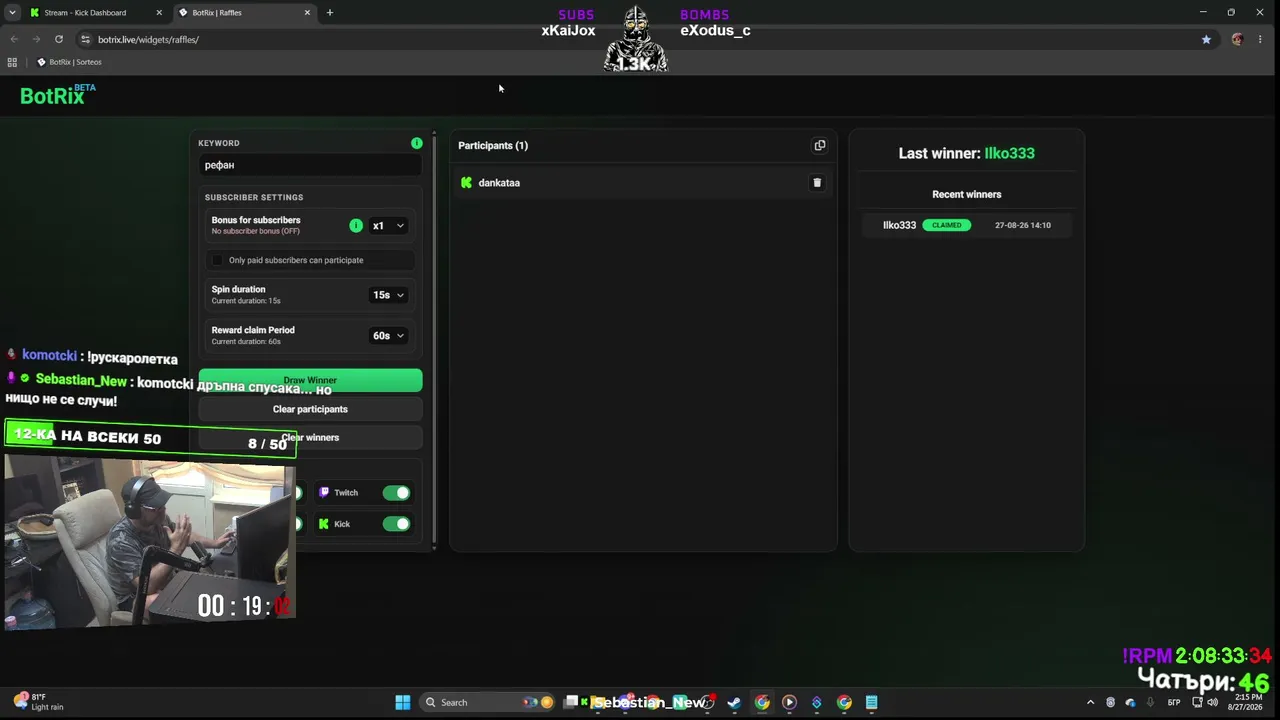Close the BotRix | Raffles tab
1280x720 pixels.
coord(307,13)
